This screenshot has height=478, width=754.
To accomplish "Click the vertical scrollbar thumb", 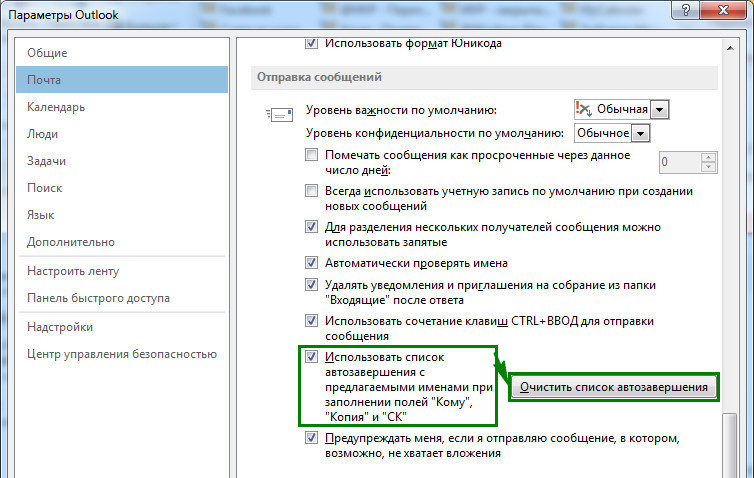I will (x=730, y=445).
